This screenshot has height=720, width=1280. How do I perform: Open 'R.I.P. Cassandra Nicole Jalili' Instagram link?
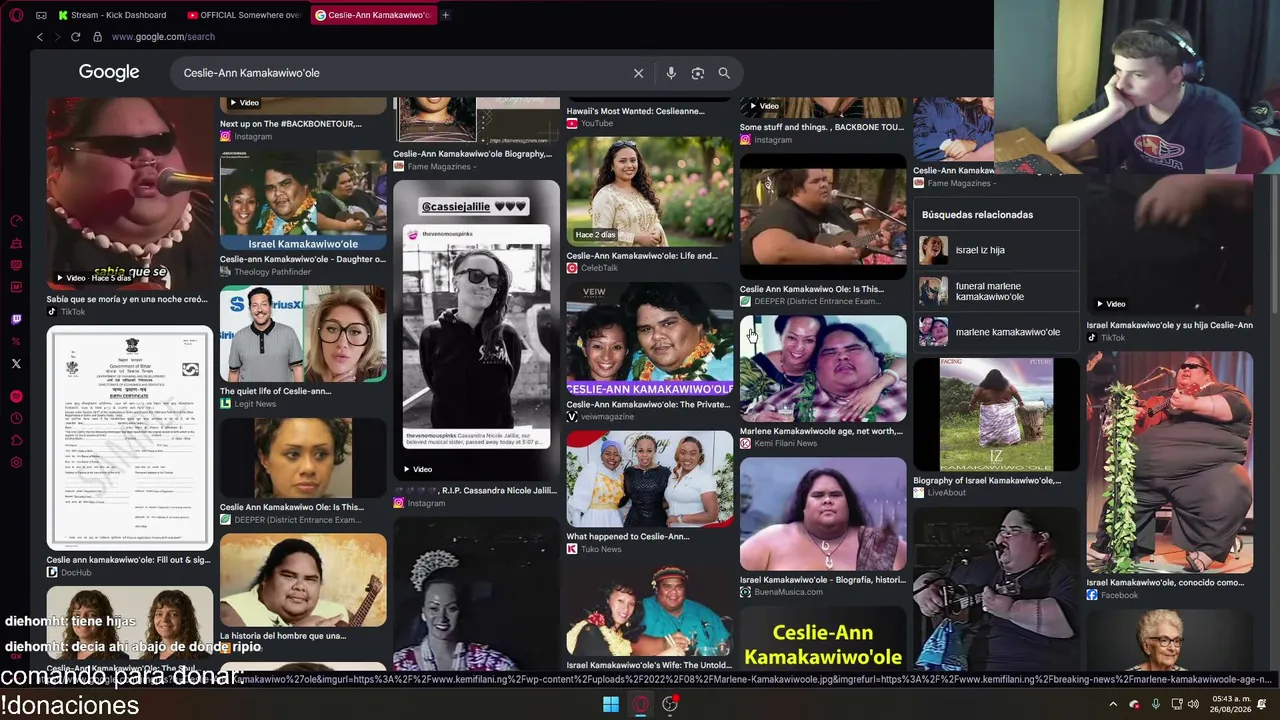point(475,490)
